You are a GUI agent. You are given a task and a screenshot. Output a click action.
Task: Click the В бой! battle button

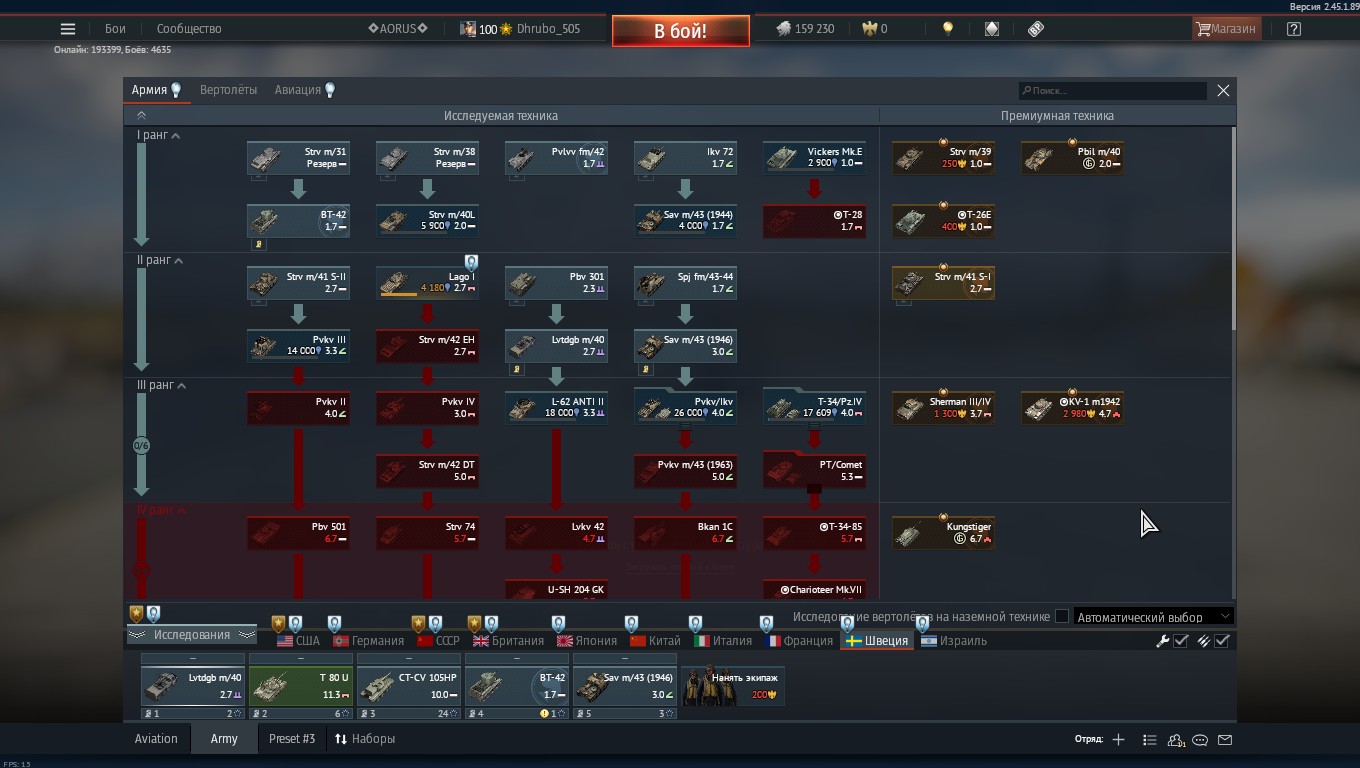tap(681, 31)
